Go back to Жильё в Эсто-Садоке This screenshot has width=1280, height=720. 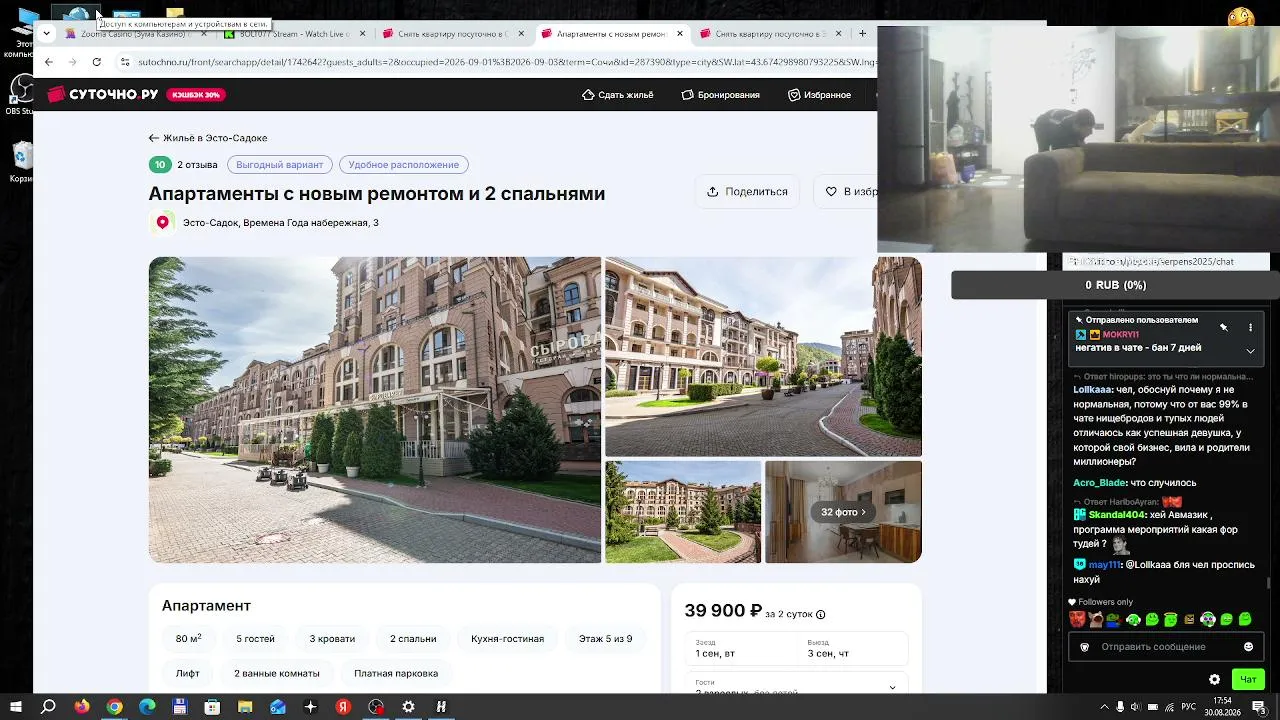[208, 138]
